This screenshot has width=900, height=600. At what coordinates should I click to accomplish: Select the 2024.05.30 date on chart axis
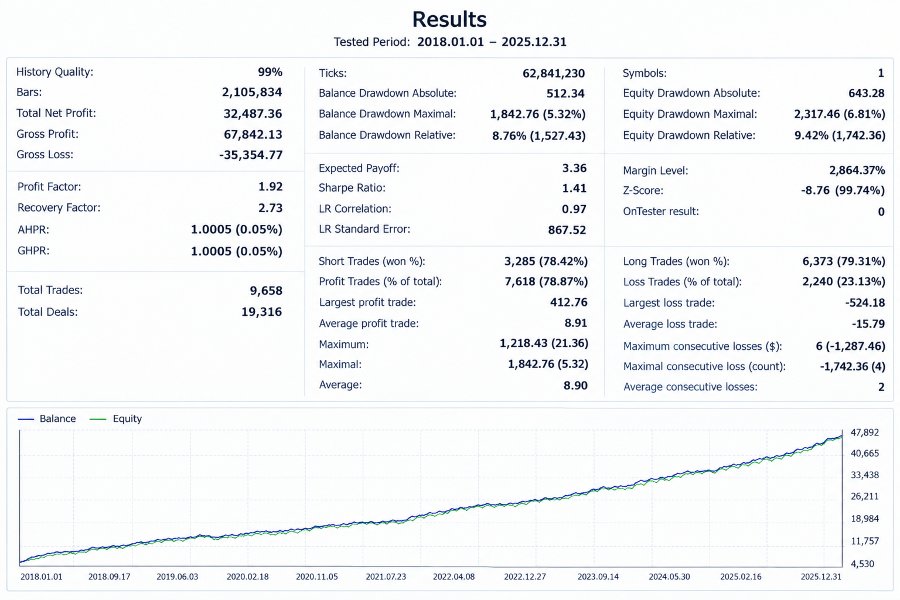pos(669,576)
